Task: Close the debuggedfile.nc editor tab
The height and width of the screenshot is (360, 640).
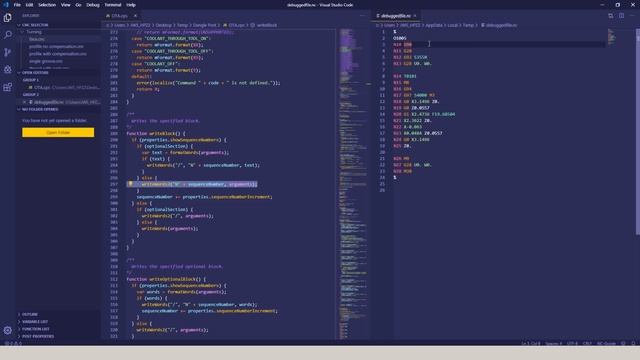Action: coord(415,16)
